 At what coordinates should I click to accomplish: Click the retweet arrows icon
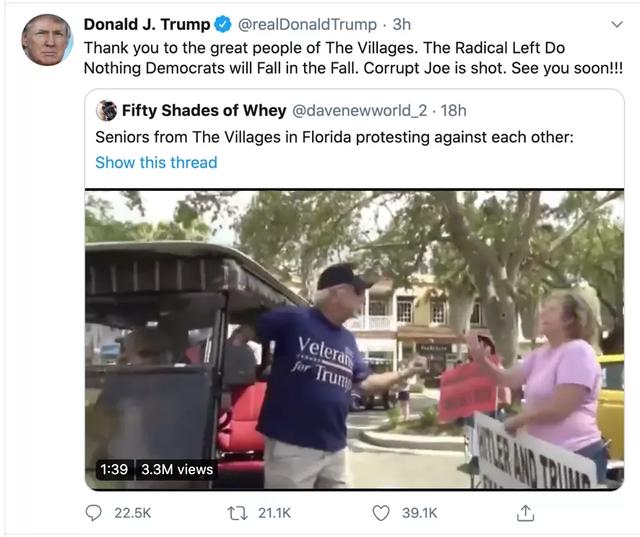pyautogui.click(x=237, y=512)
